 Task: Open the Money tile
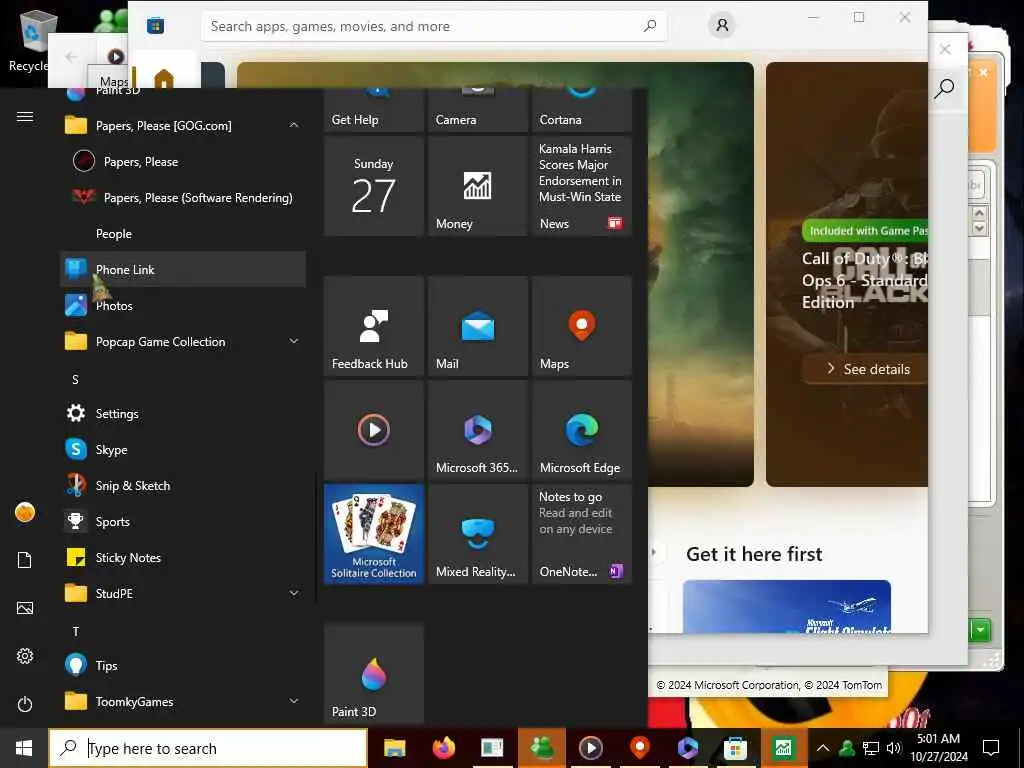477,186
